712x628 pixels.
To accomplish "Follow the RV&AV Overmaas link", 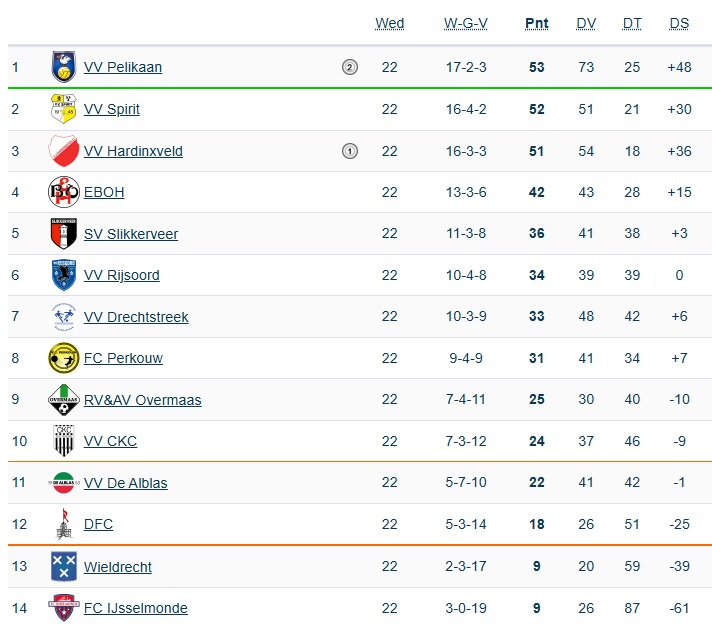I will click(x=142, y=400).
